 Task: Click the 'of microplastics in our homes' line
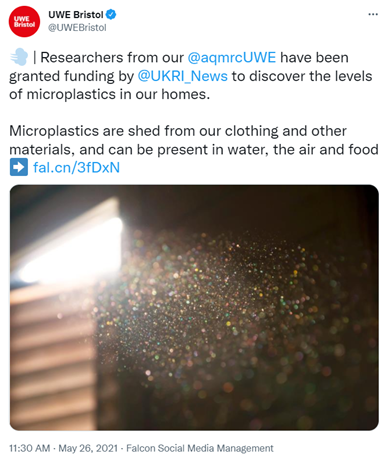[x=109, y=94]
